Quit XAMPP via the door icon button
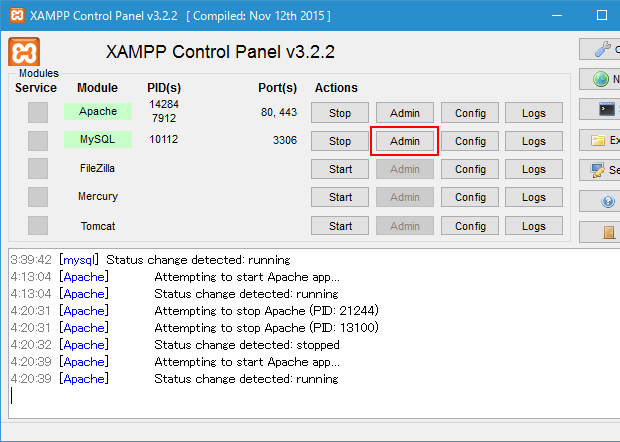Screen dimensions: 620x442 click(x=600, y=232)
